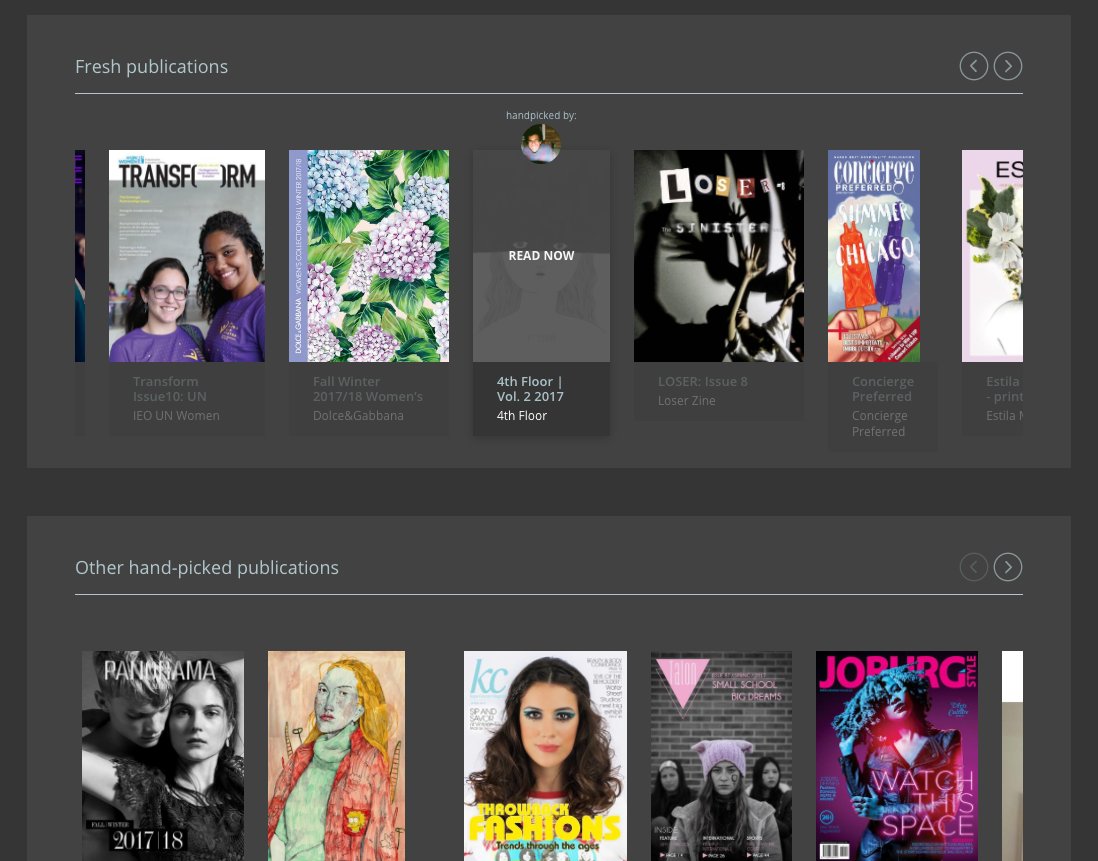Open the partially visible Estila cover
The height and width of the screenshot is (861, 1098).
[992, 256]
